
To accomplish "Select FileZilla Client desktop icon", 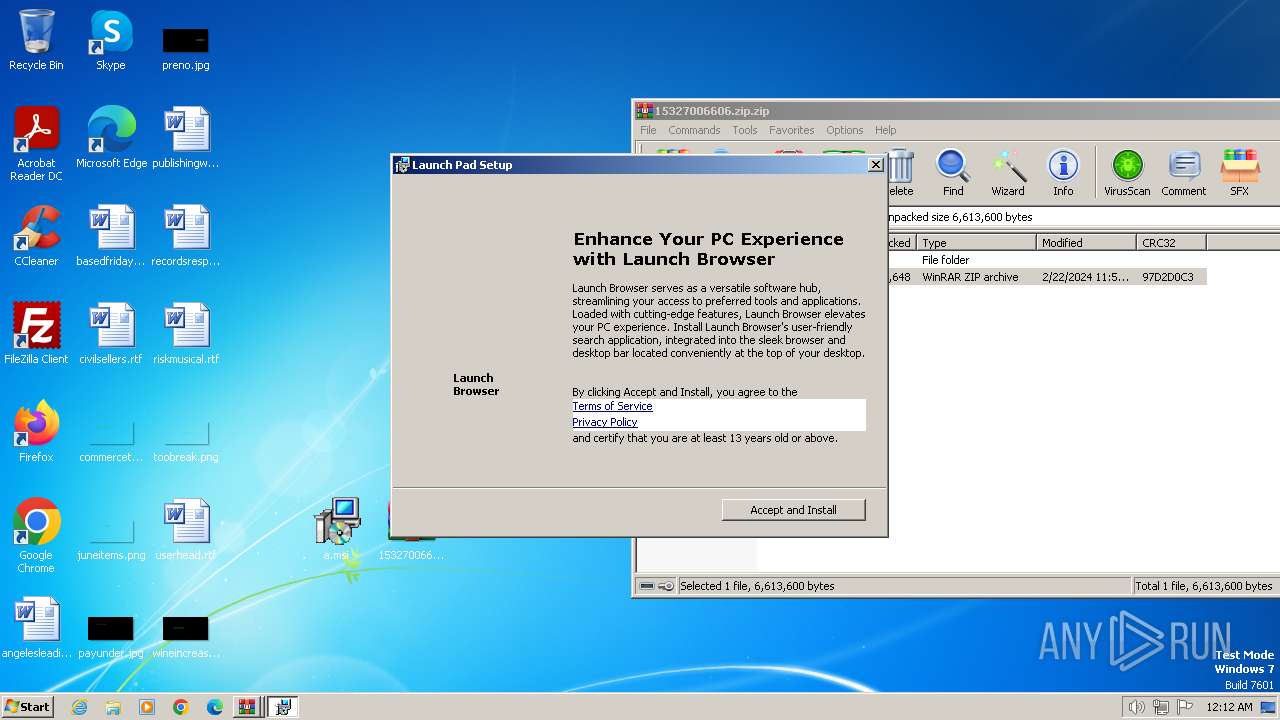I will (36, 334).
